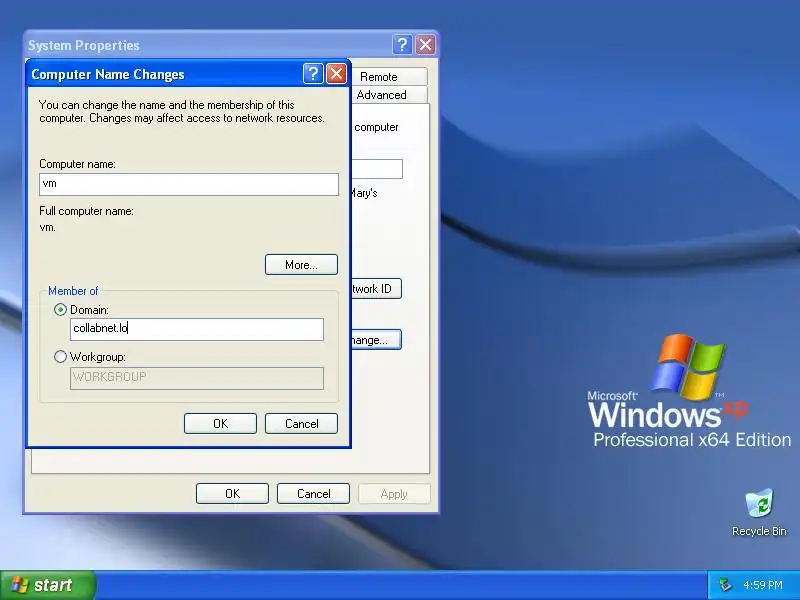Close the Computer Name Changes dialog
Screen dimensions: 800x600
(x=336, y=74)
